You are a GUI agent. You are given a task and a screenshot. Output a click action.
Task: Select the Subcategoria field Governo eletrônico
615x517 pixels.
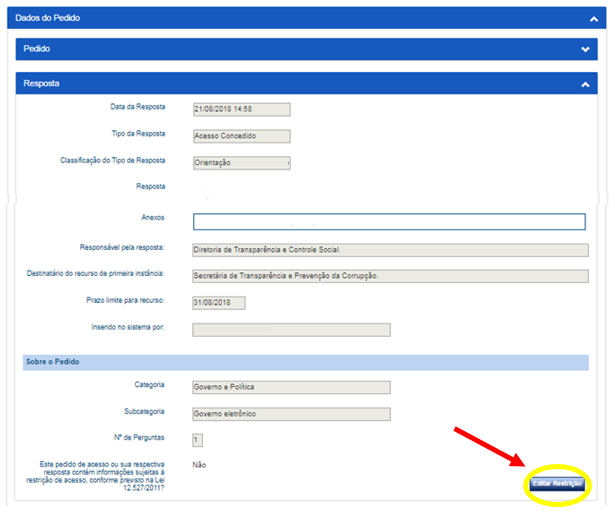pos(290,414)
